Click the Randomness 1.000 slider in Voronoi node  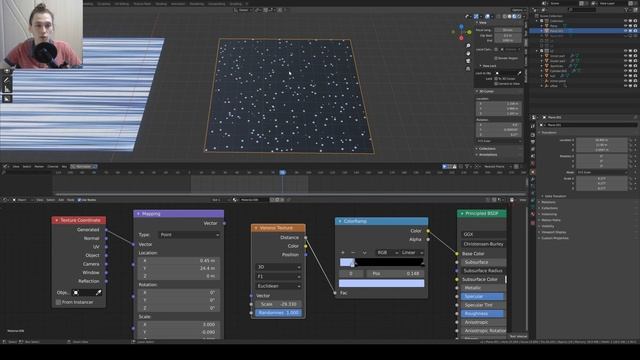tap(278, 313)
